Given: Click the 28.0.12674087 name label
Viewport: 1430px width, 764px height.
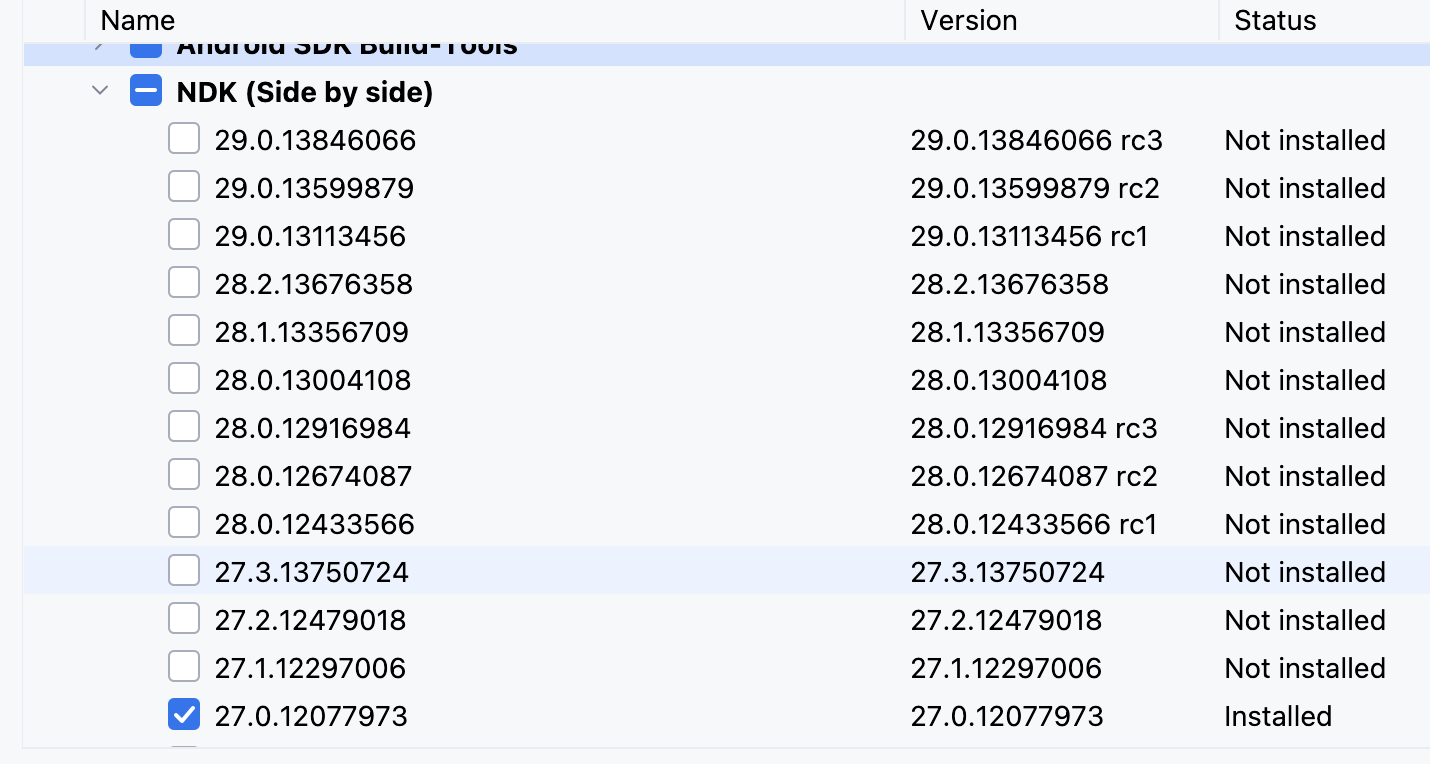Looking at the screenshot, I should (313, 476).
